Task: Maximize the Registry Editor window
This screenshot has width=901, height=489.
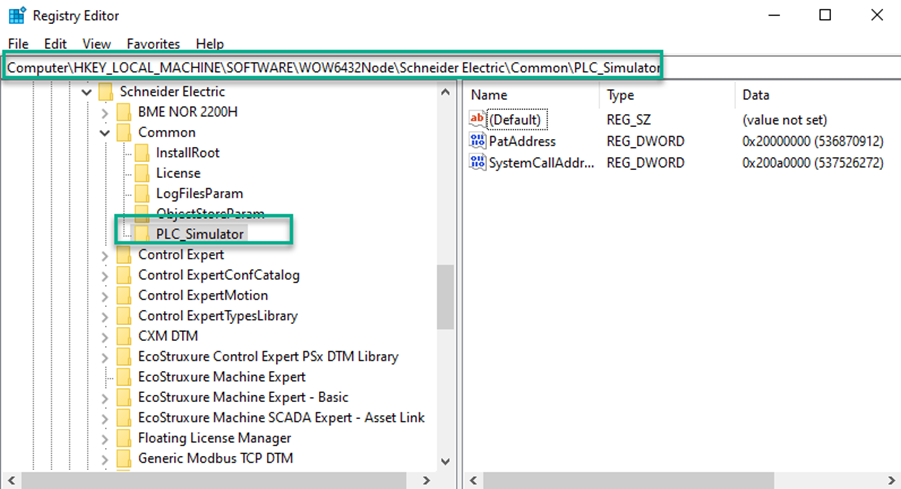Action: [825, 15]
